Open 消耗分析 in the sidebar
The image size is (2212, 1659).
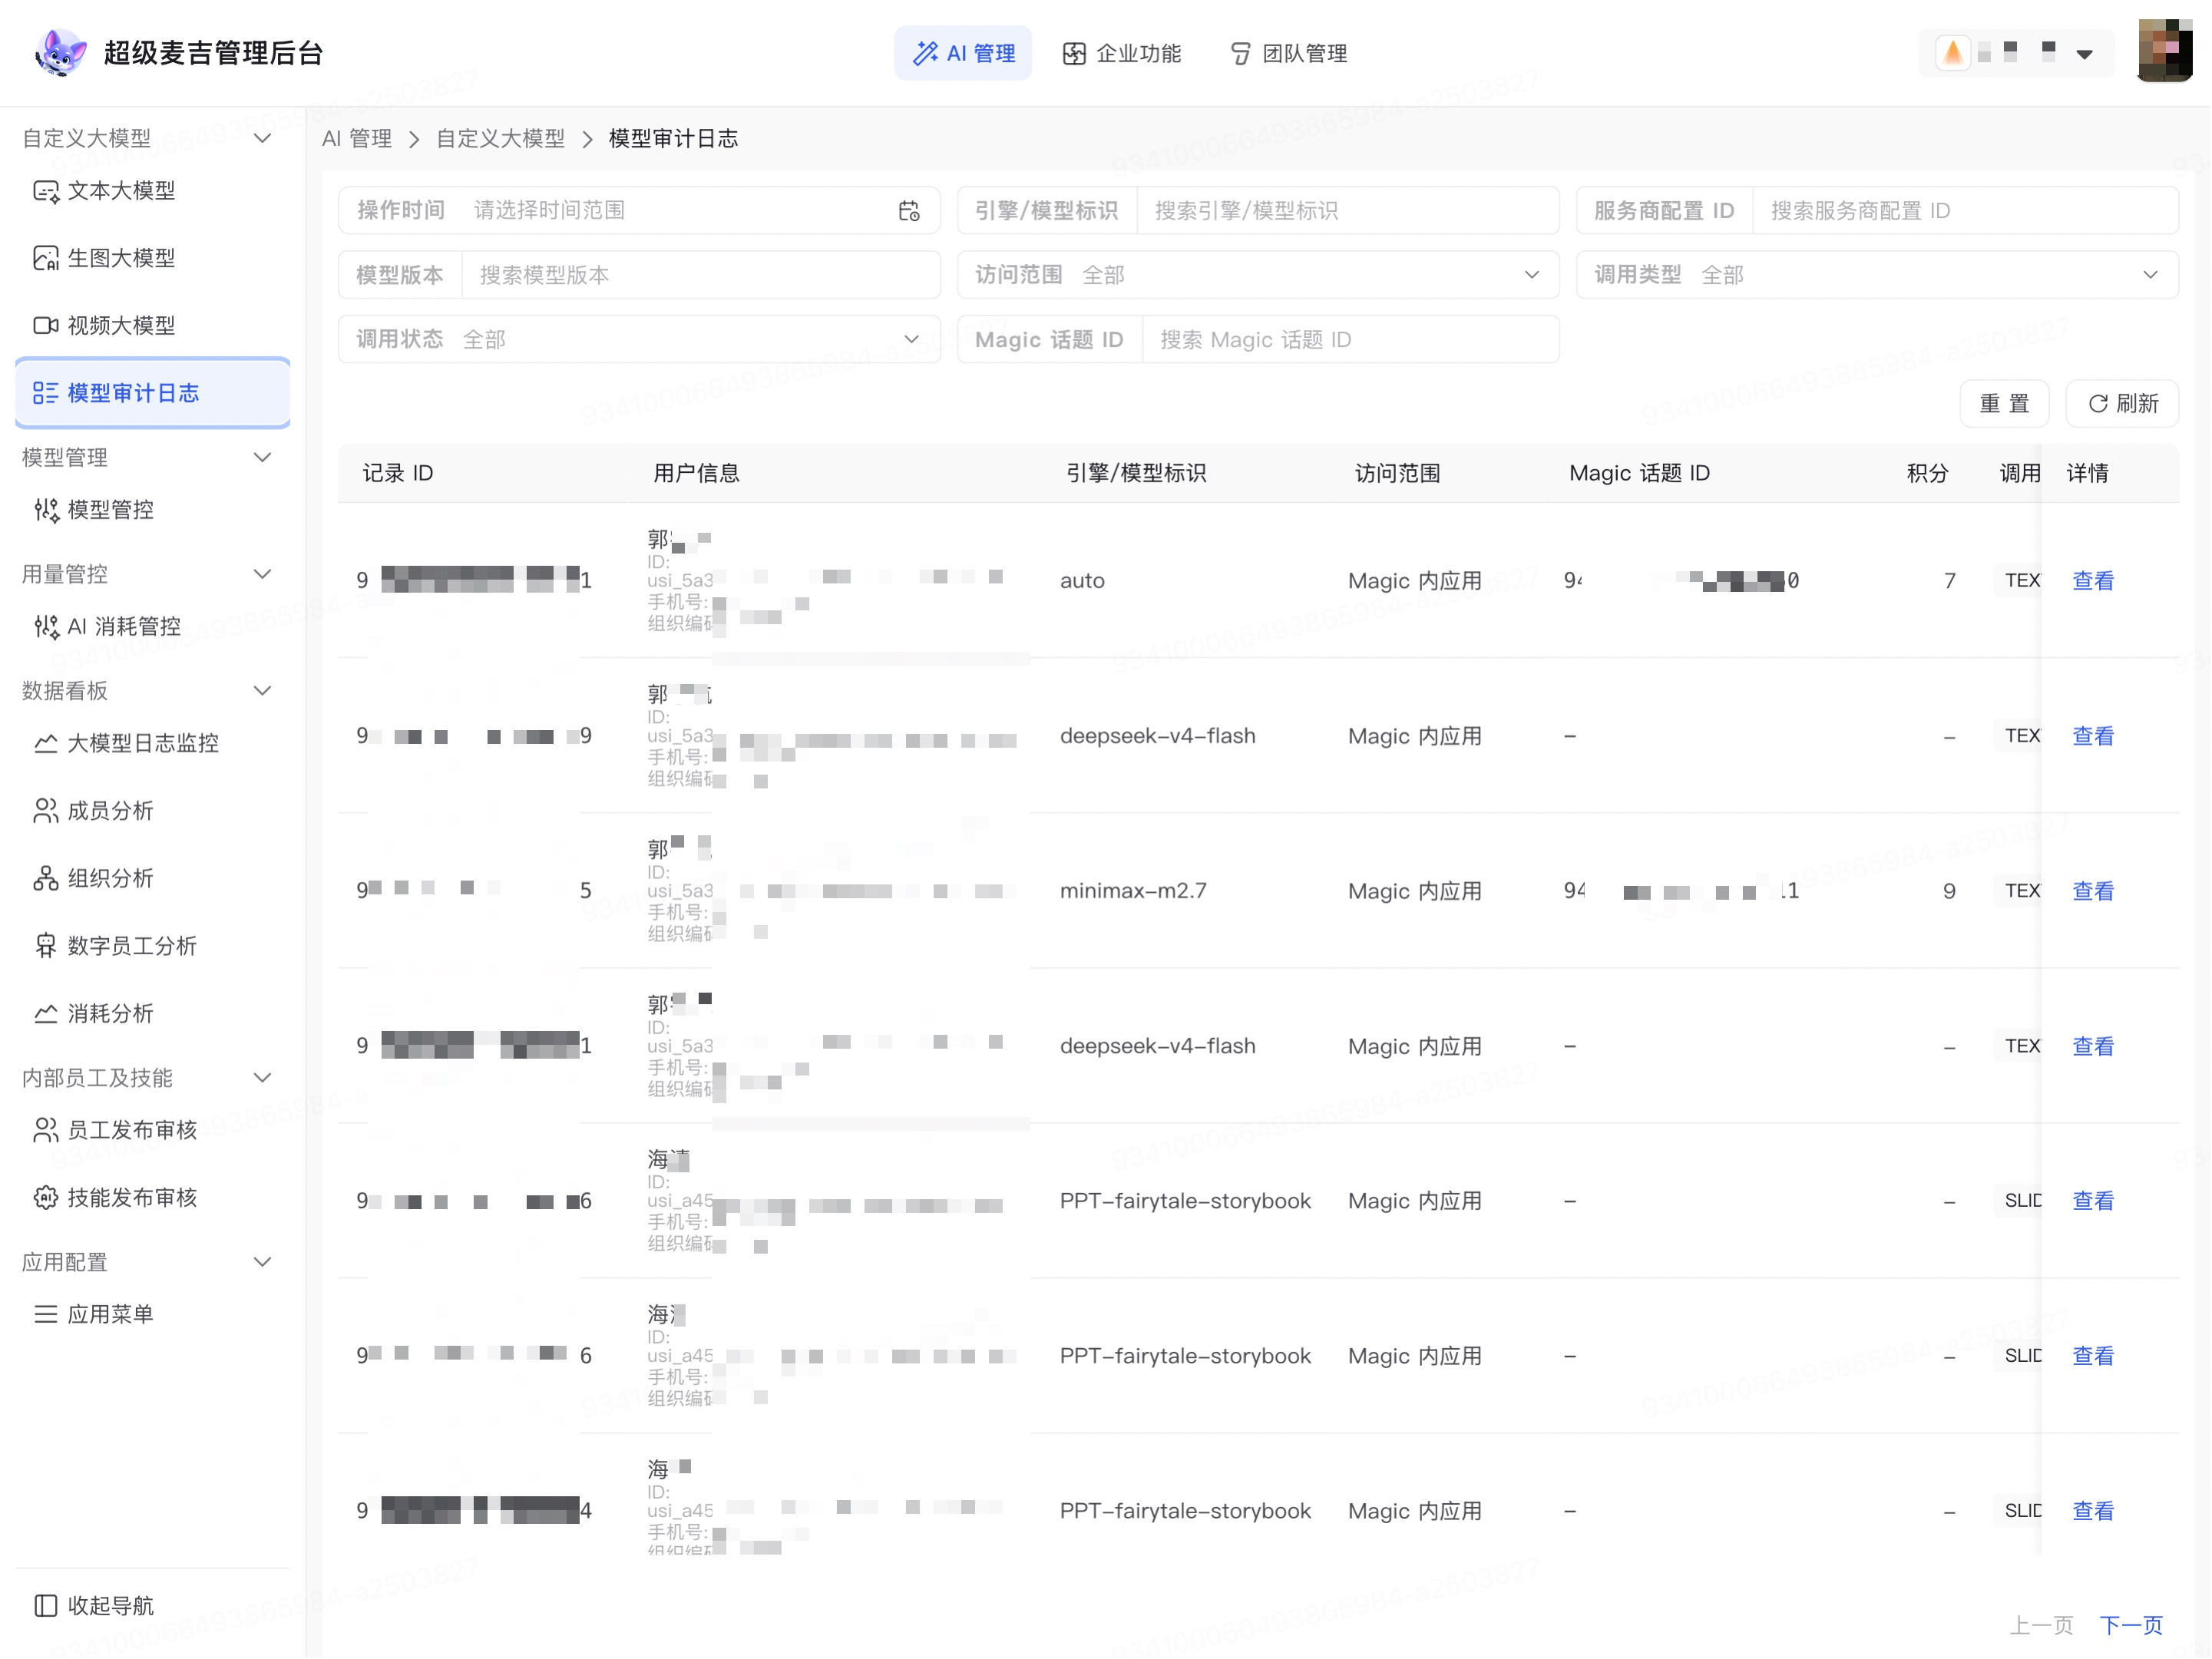coord(152,1014)
